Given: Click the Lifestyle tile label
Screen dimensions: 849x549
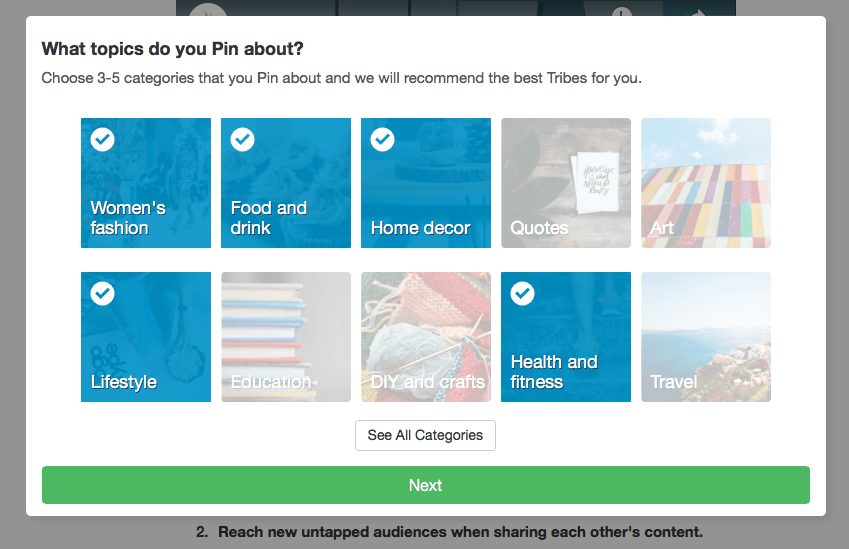Looking at the screenshot, I should (124, 382).
